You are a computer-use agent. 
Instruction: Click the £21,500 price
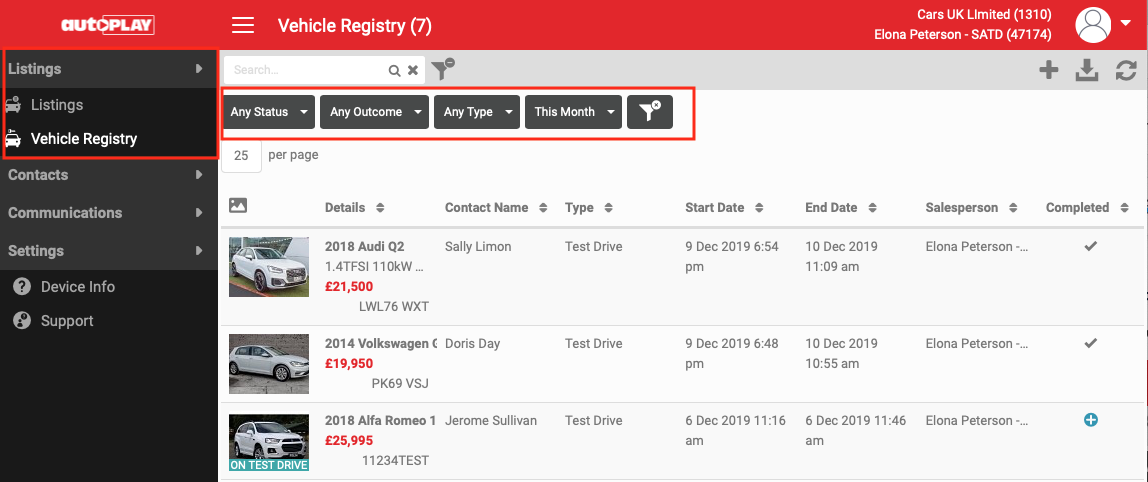(348, 286)
